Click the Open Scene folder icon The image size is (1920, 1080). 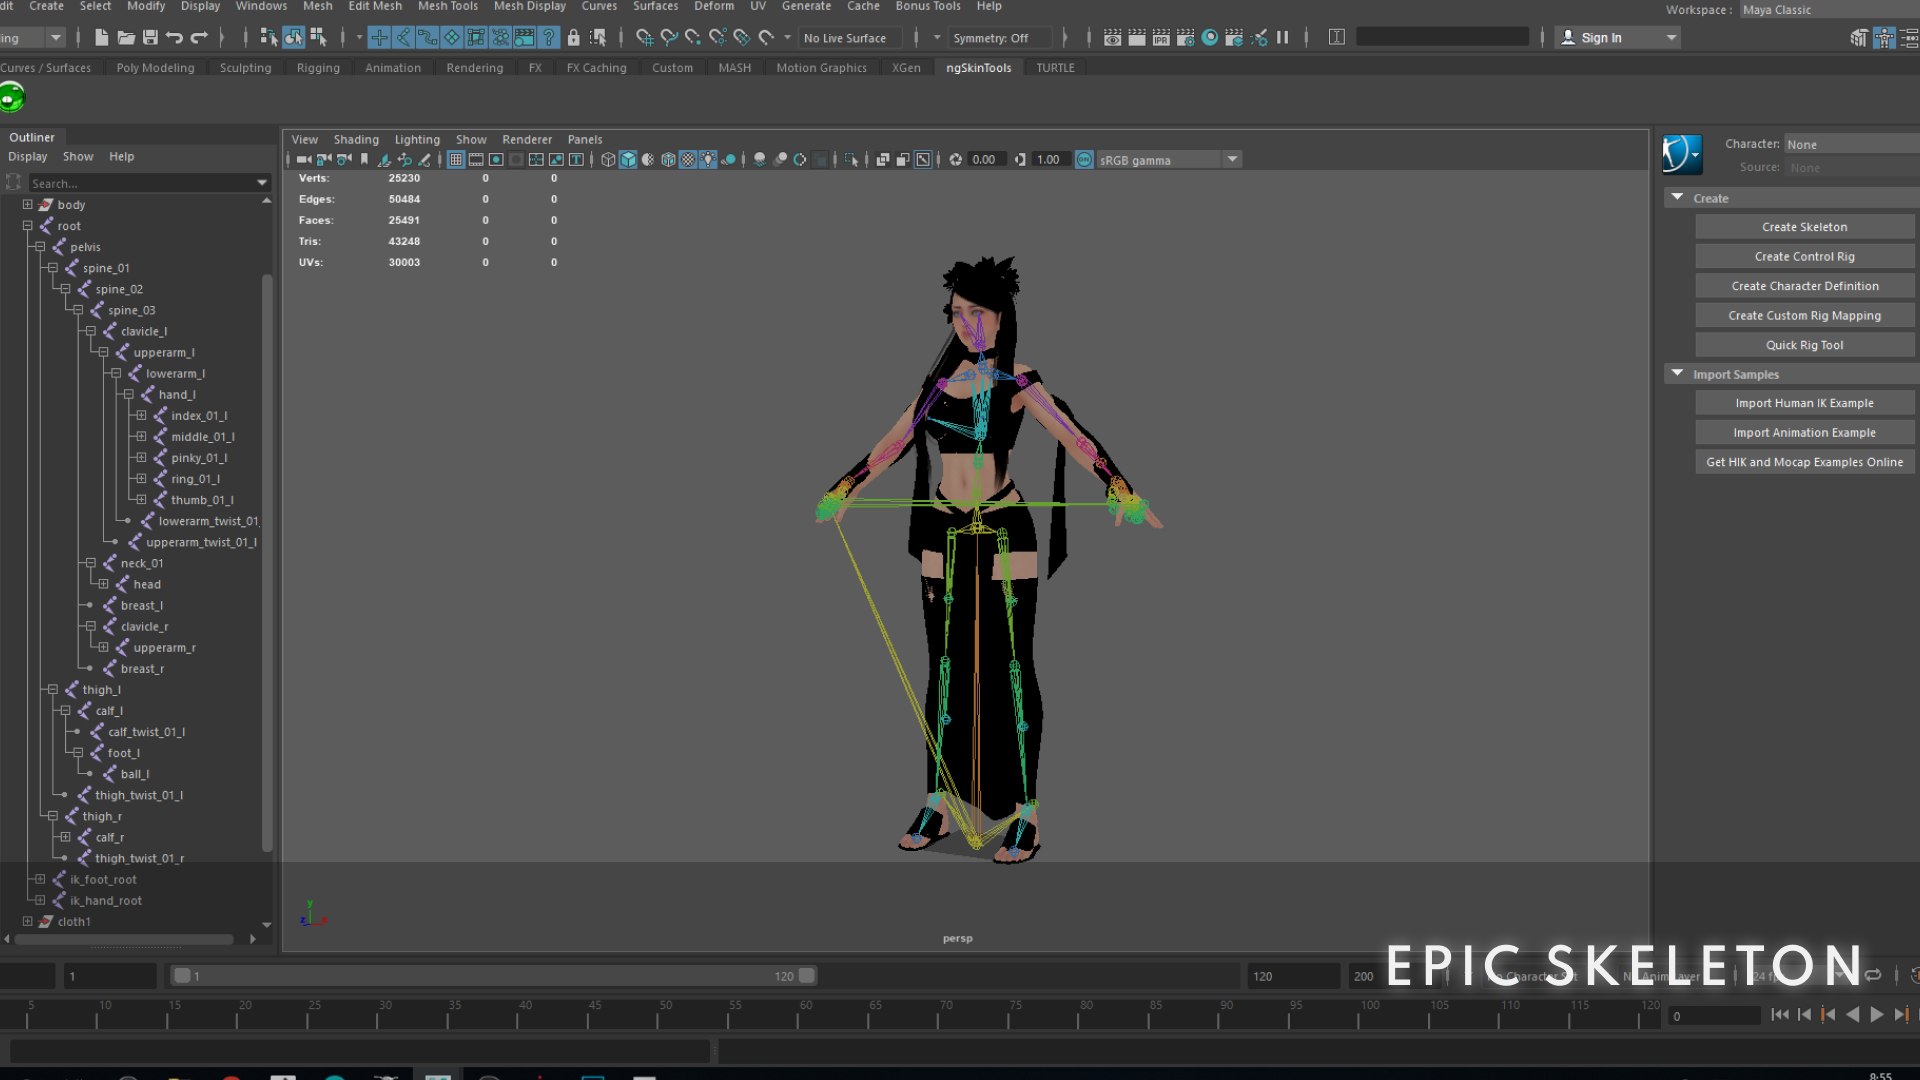click(x=126, y=38)
